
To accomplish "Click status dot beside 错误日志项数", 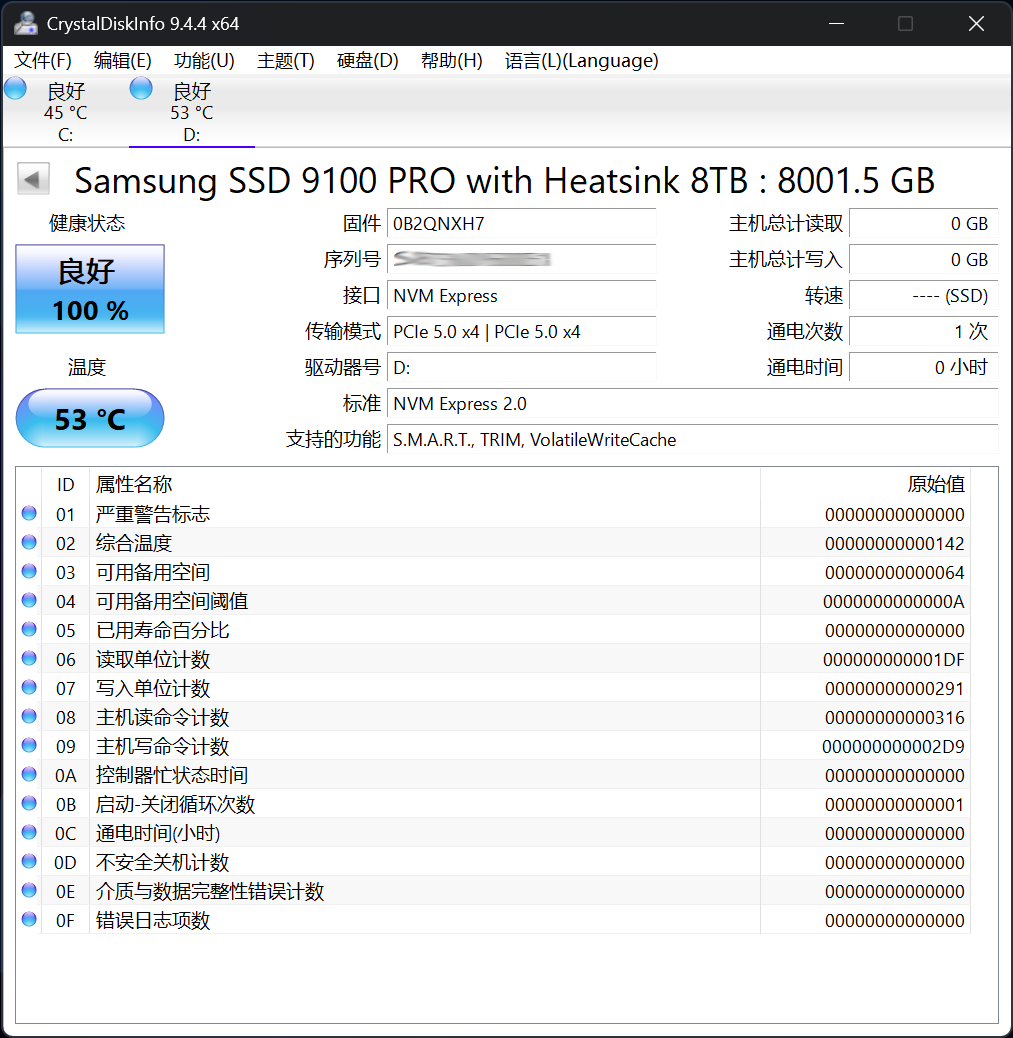I will (28, 919).
